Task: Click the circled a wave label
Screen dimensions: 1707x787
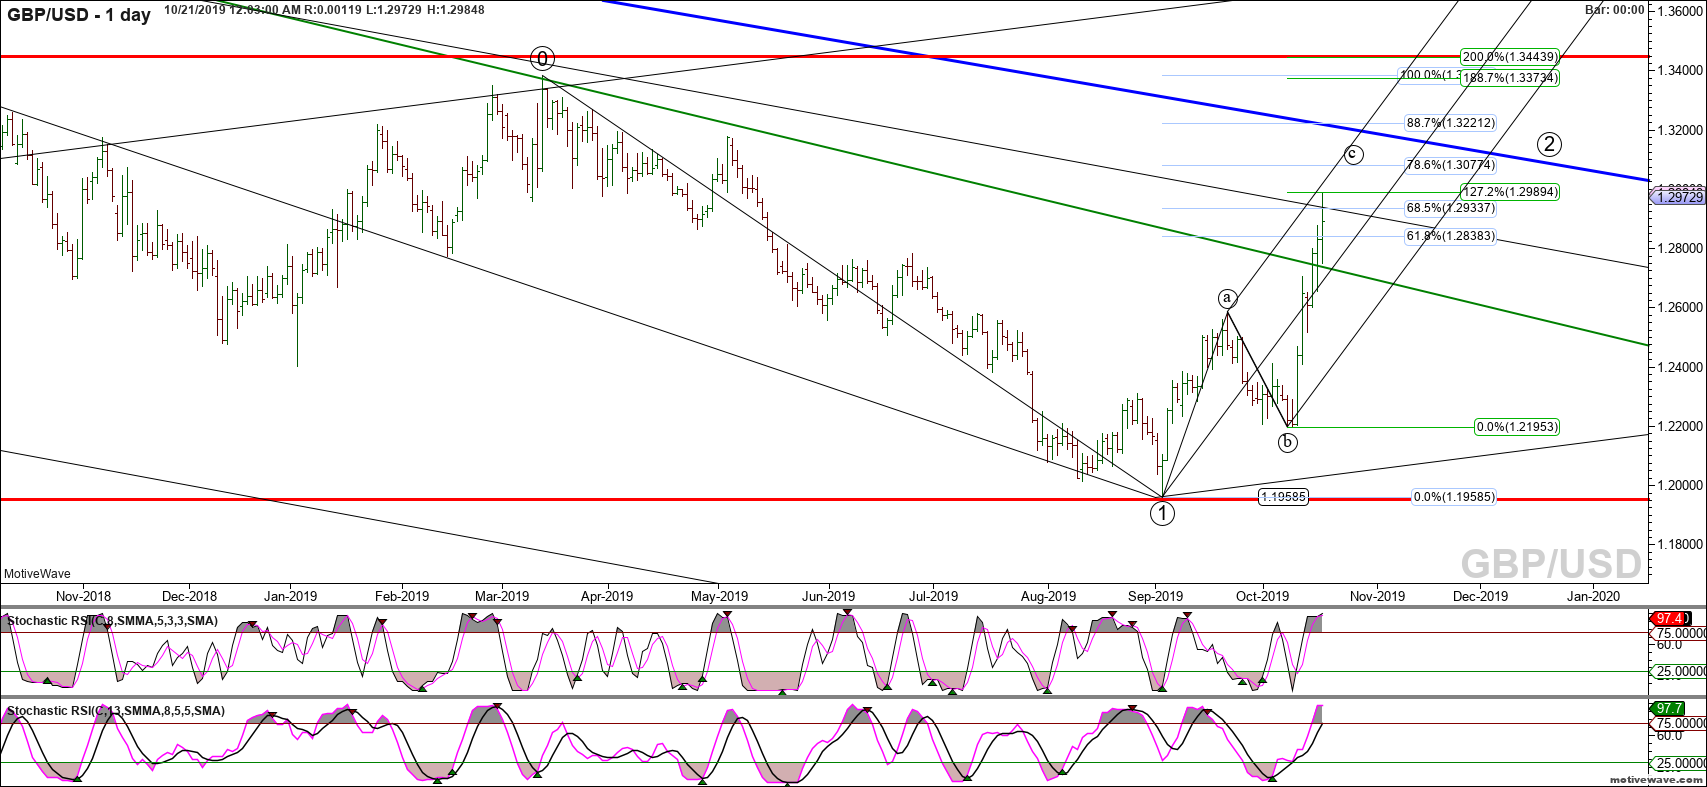Action: 1228,298
